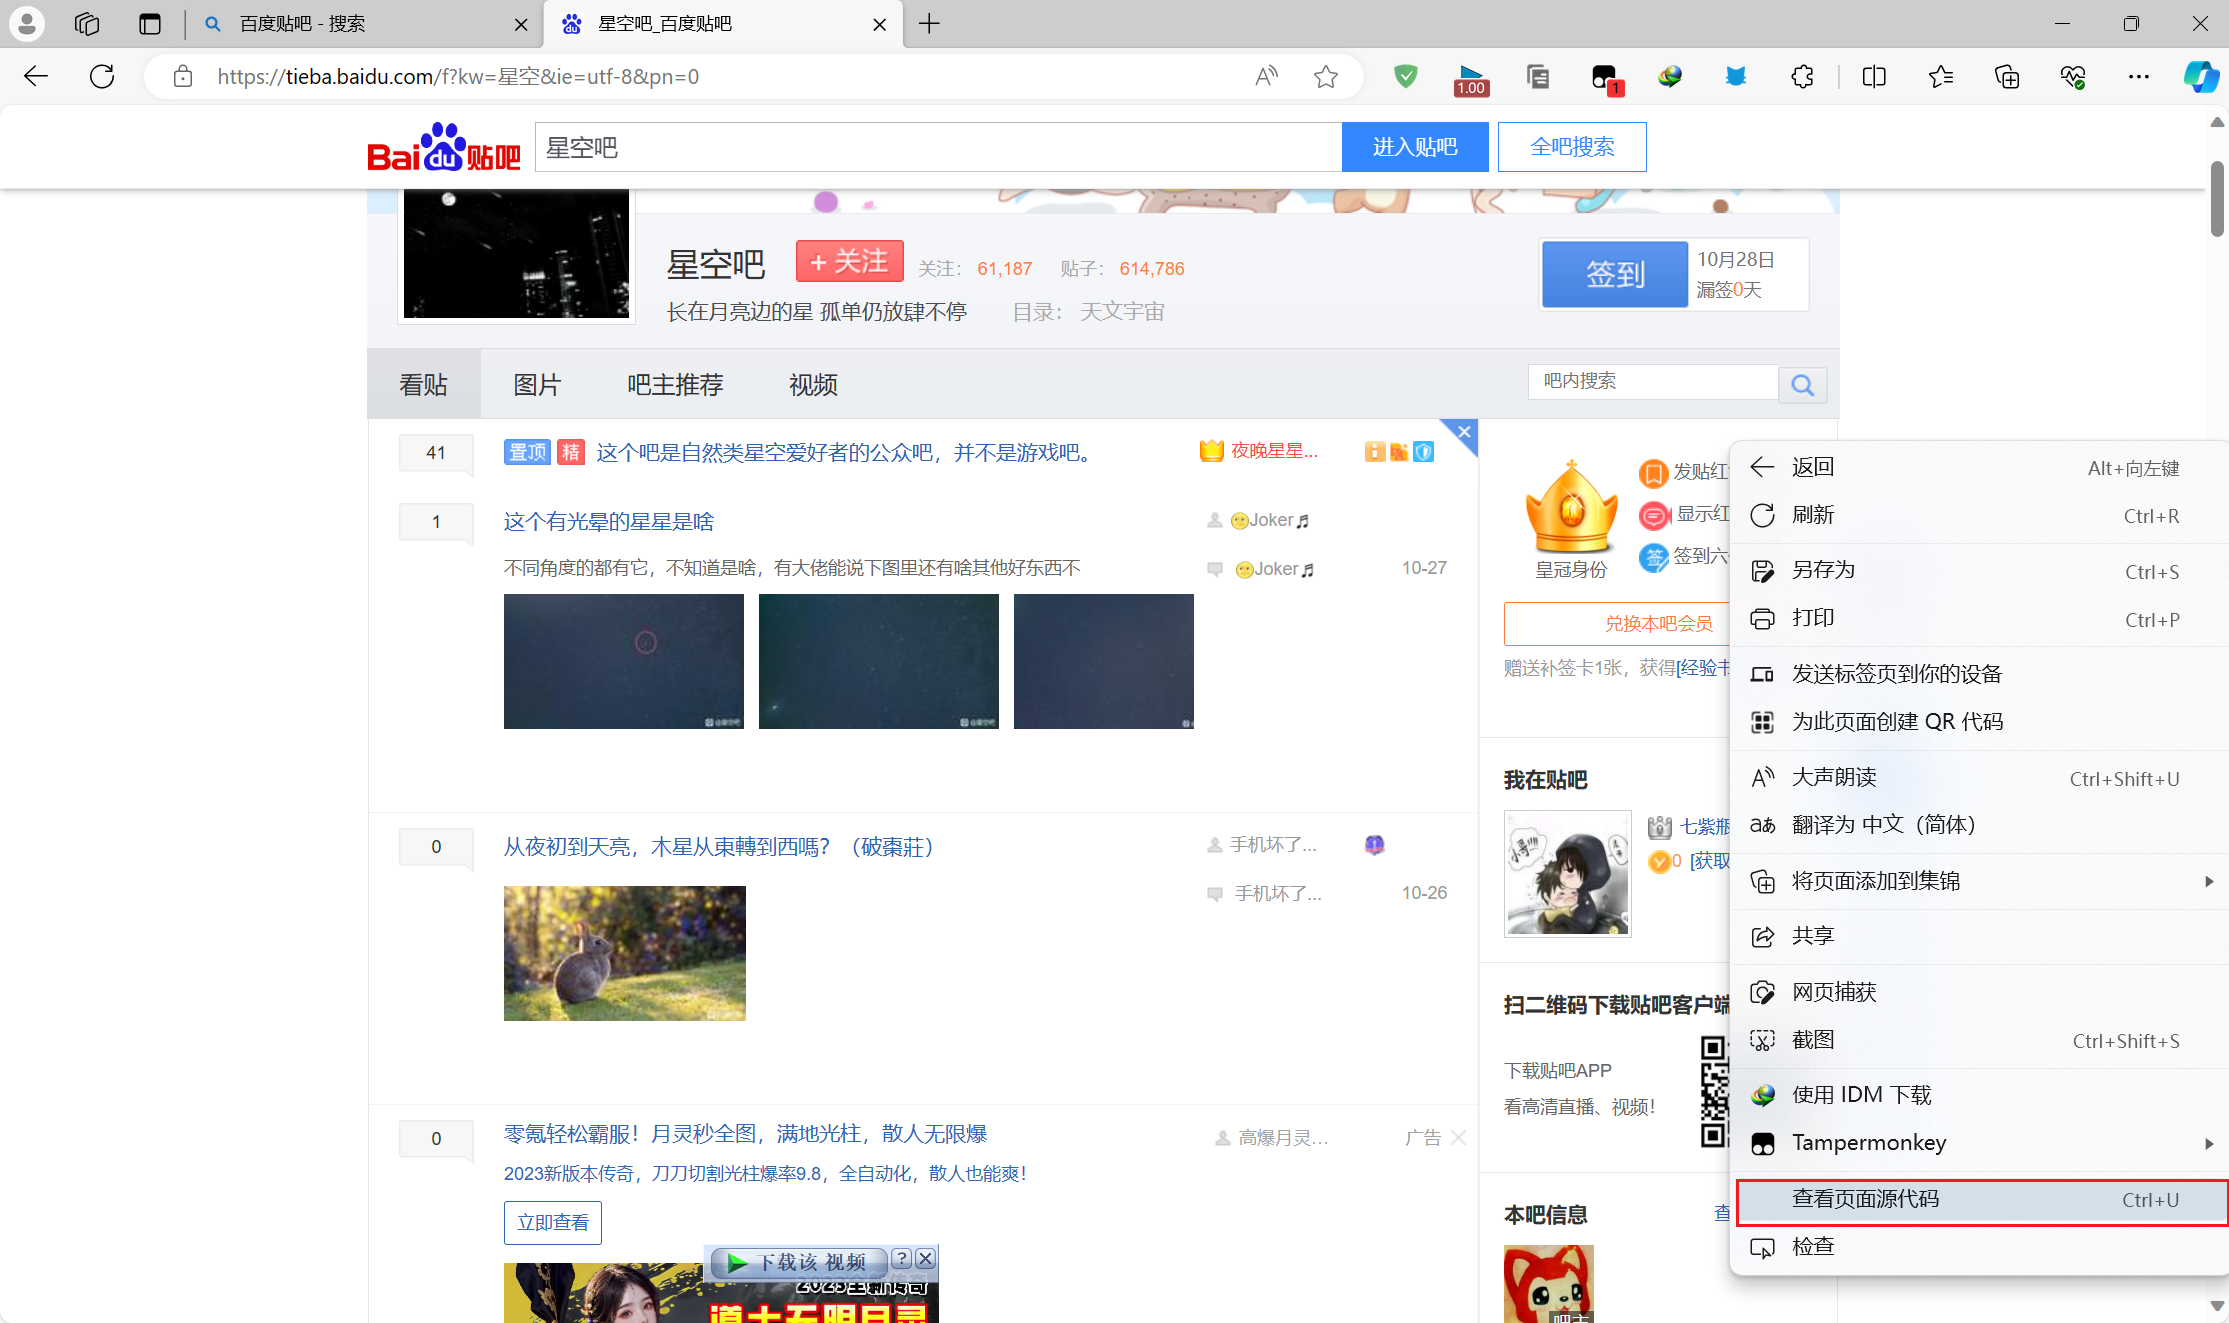Click the Copilot icon in toolbar

coord(2200,77)
